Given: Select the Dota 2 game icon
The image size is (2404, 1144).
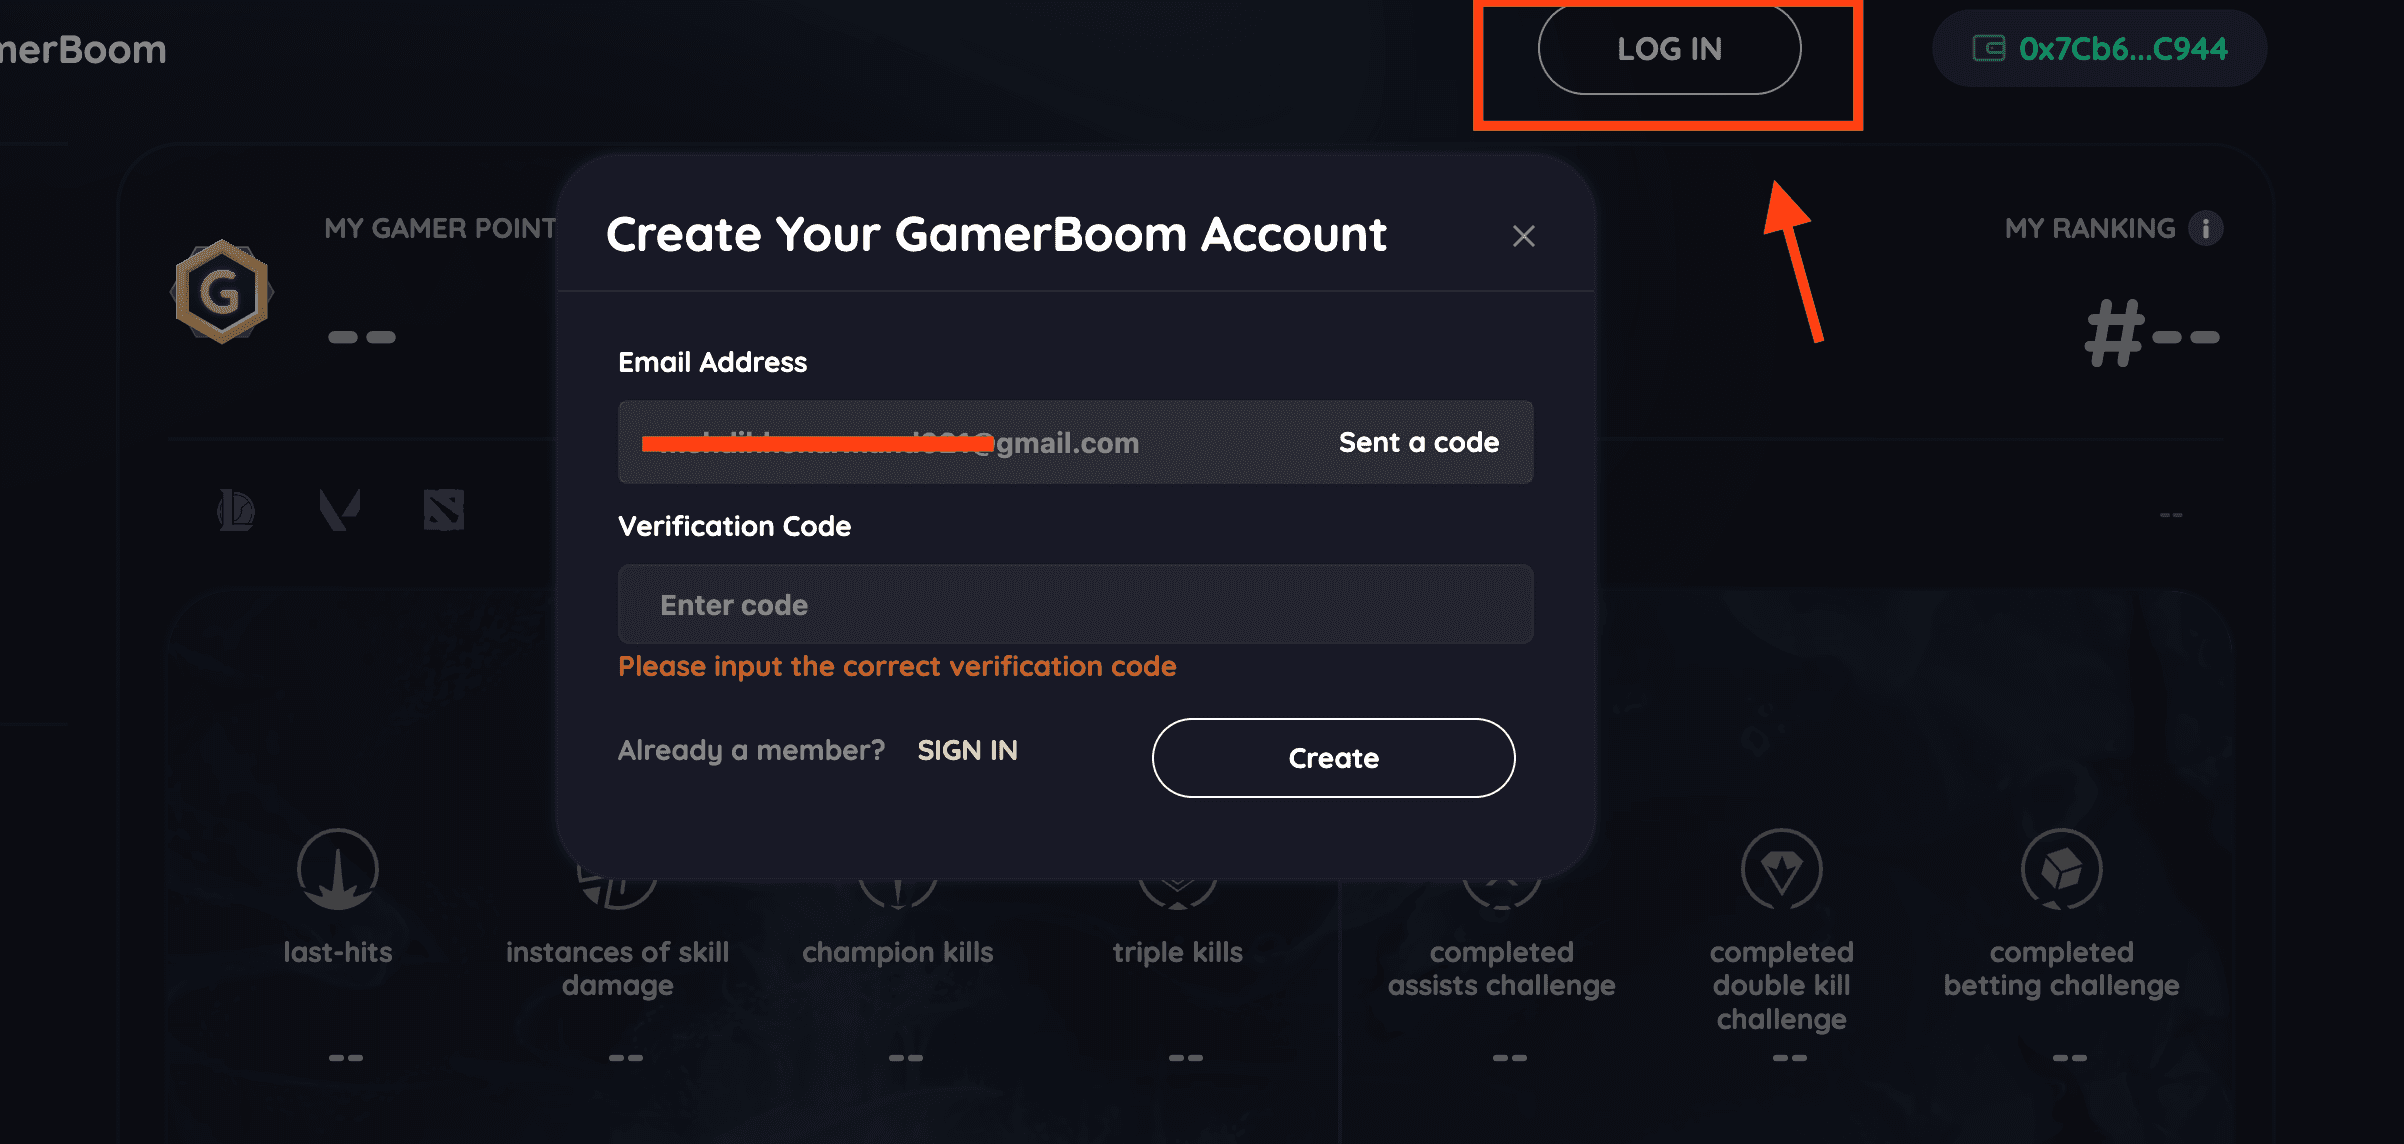Looking at the screenshot, I should [443, 510].
